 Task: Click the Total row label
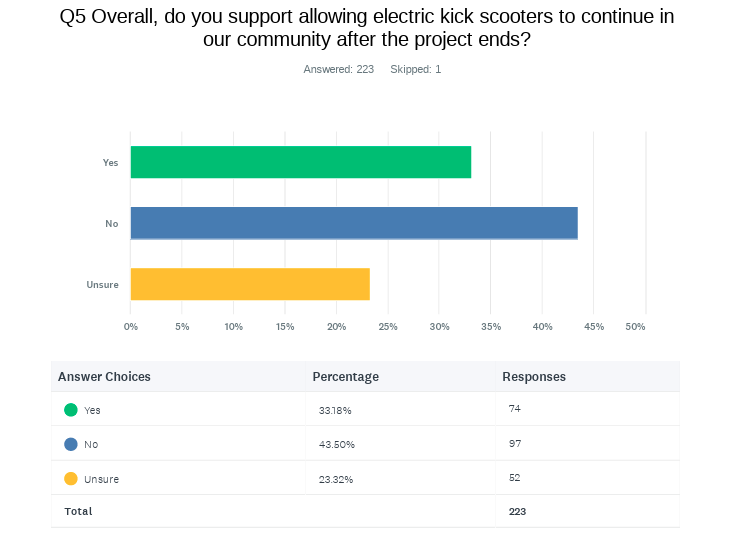click(x=78, y=511)
